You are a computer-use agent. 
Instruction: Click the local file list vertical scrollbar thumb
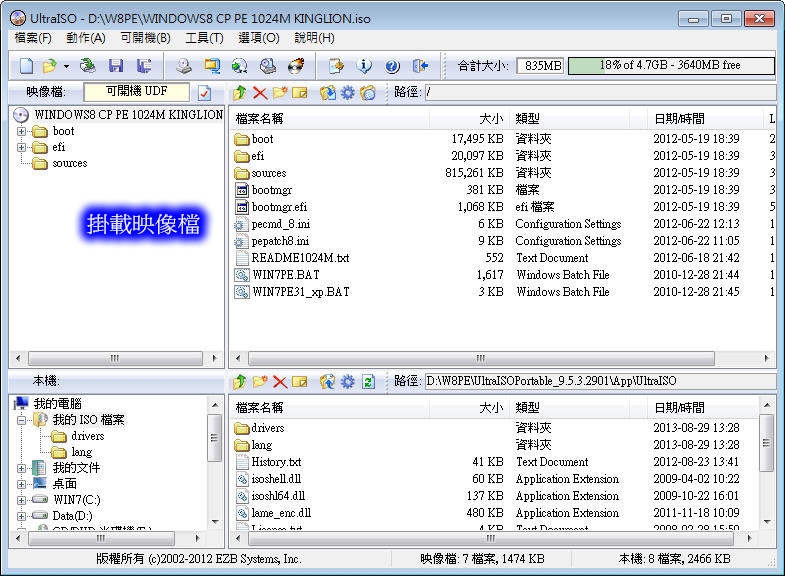point(766,443)
